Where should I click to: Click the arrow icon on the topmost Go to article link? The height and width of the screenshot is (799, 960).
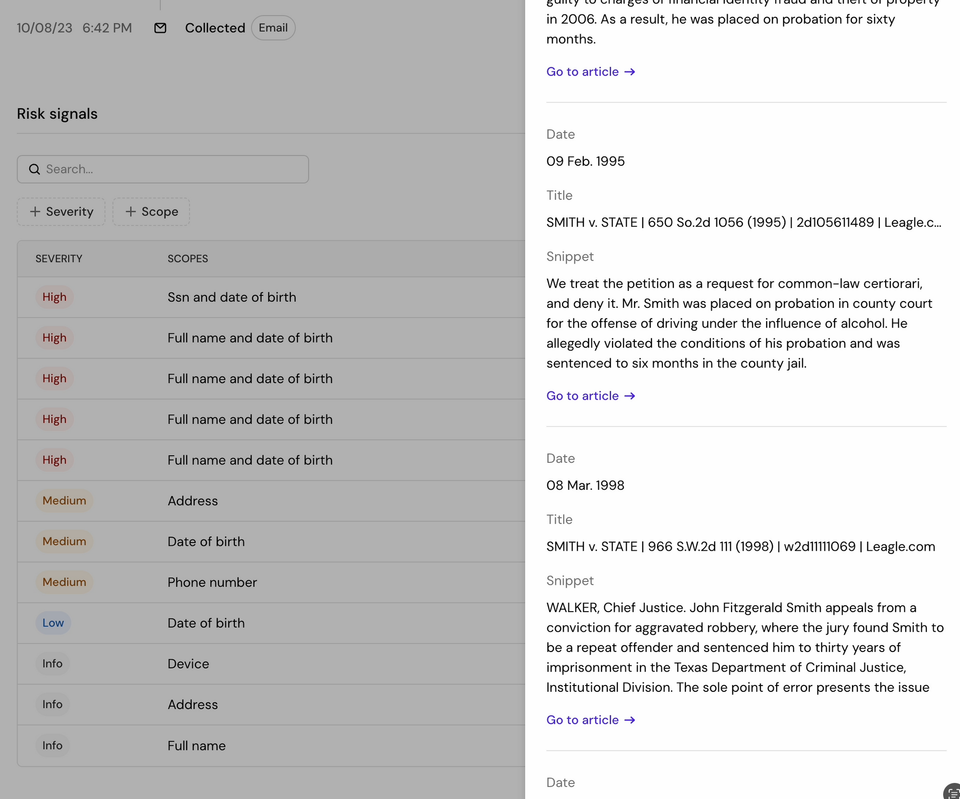pyautogui.click(x=629, y=71)
